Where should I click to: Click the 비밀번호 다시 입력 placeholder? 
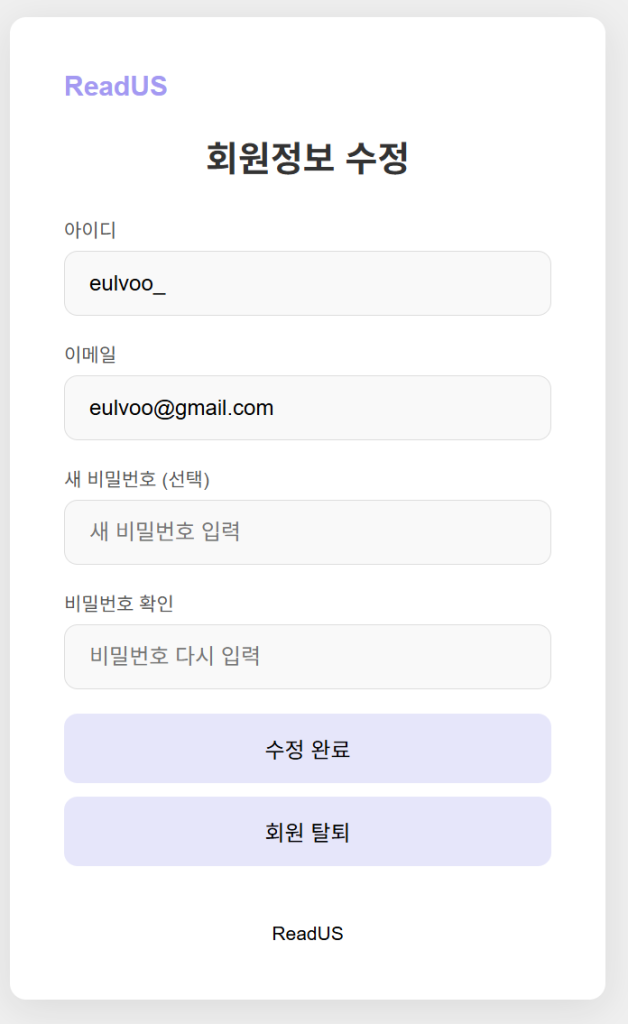pyautogui.click(x=175, y=656)
